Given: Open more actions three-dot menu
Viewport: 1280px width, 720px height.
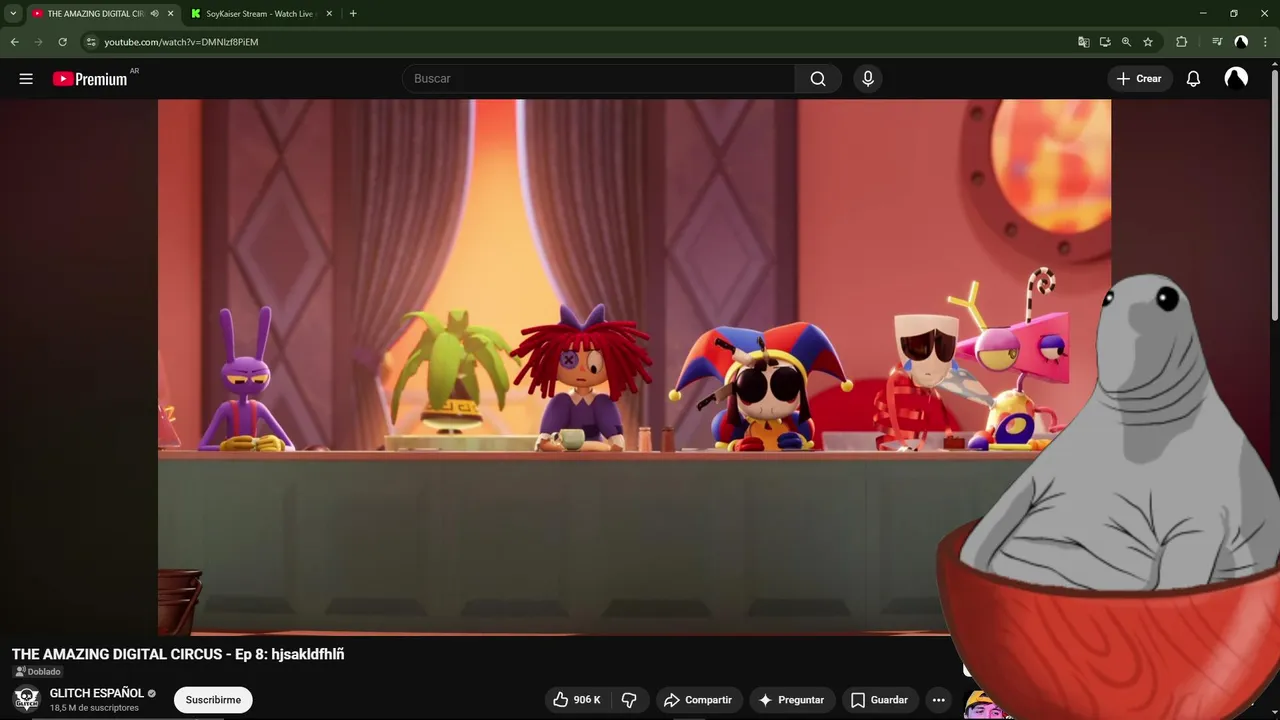Looking at the screenshot, I should click(938, 700).
